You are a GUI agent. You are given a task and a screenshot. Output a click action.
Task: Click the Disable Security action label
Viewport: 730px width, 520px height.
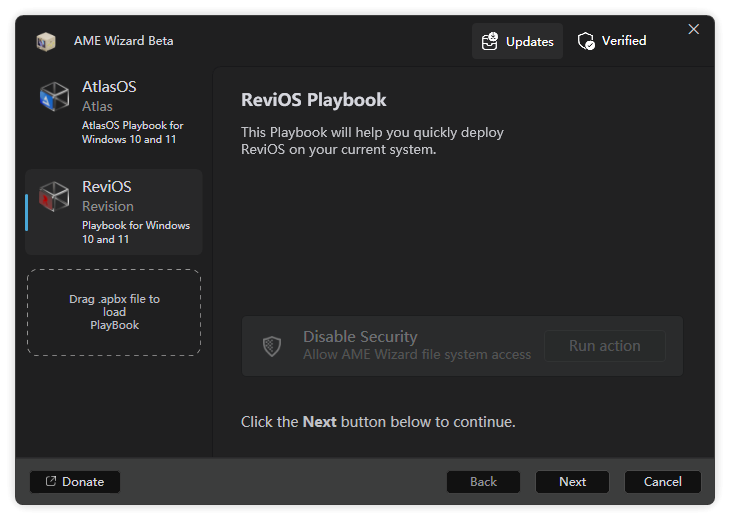[x=360, y=337]
